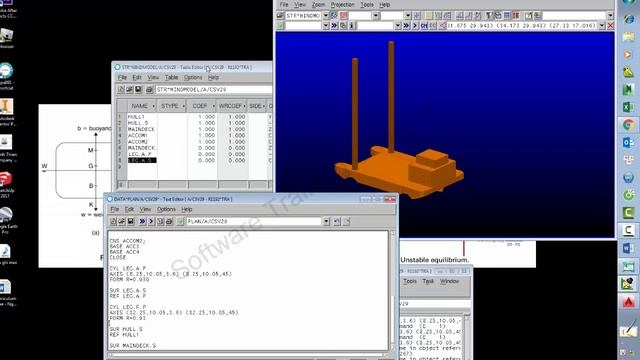Expand STR*WINDMO dropdown in 3D viewer

click(x=326, y=16)
